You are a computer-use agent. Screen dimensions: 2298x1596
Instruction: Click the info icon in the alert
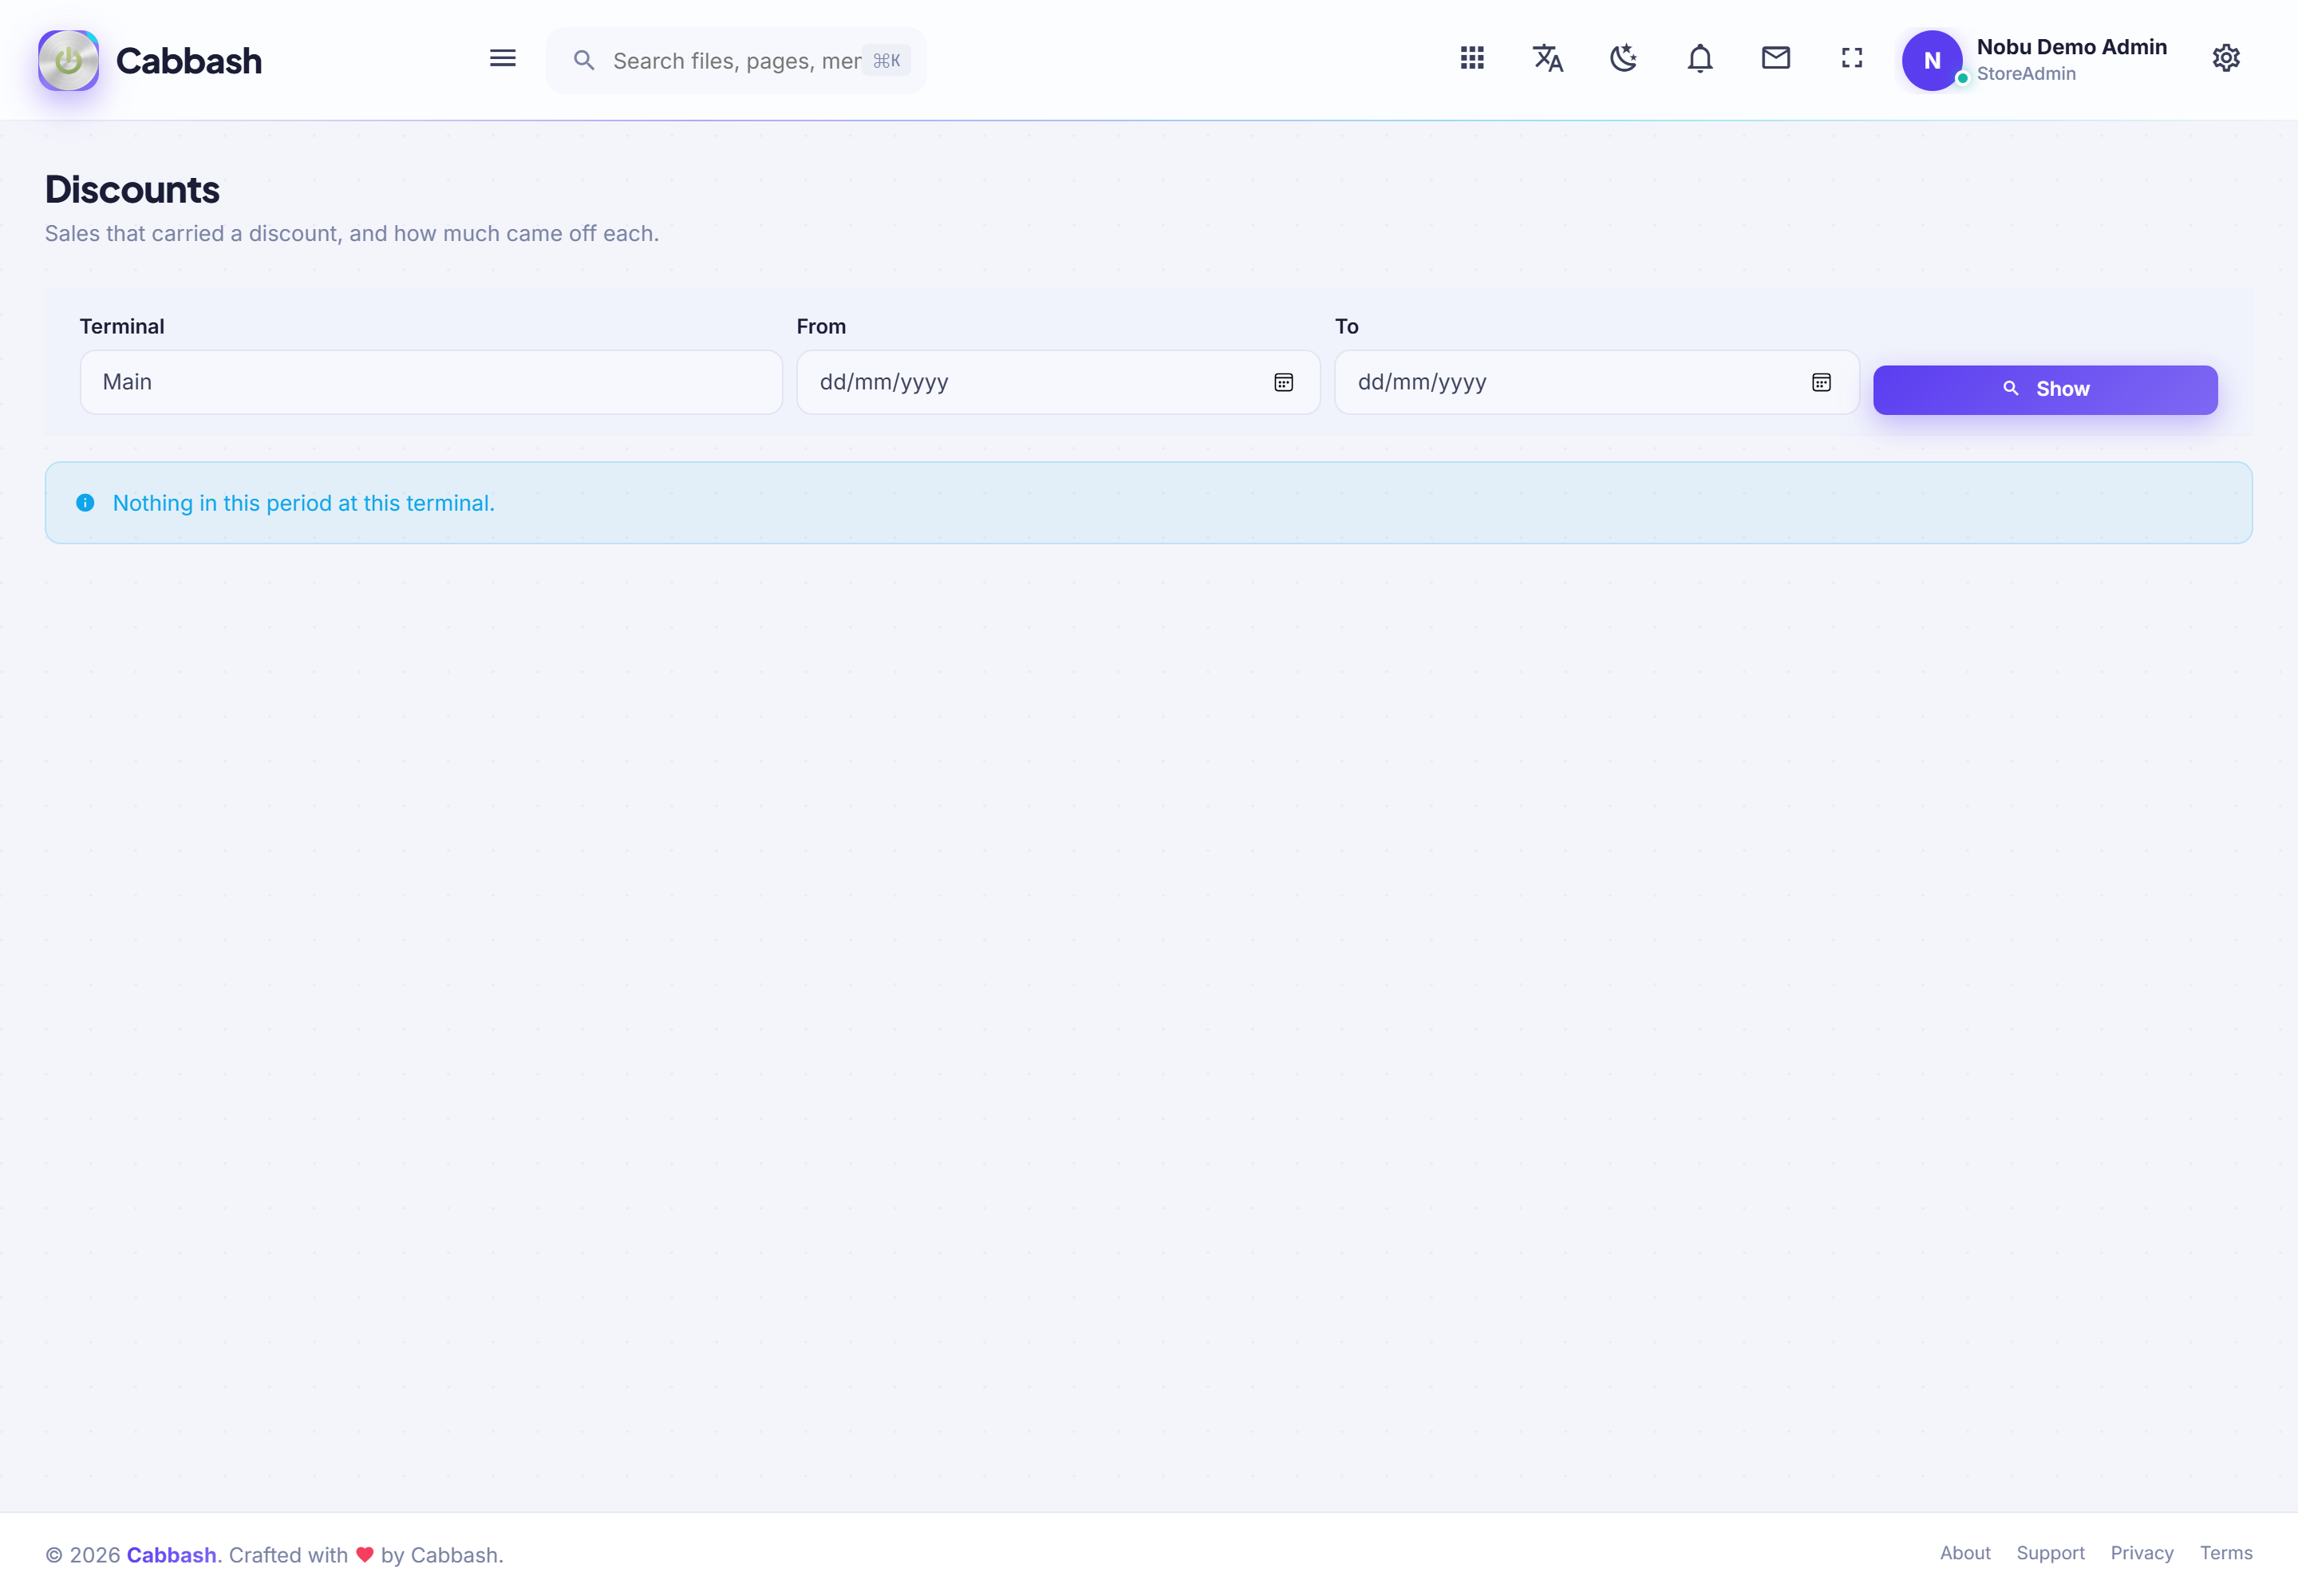[x=86, y=503]
